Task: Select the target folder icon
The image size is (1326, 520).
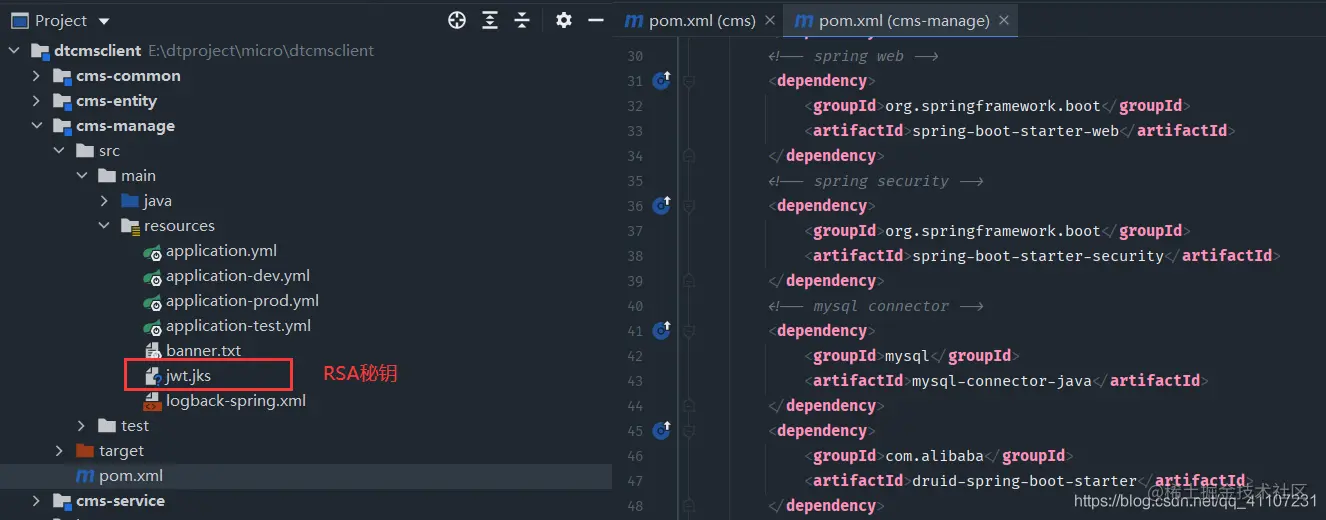Action: click(85, 450)
